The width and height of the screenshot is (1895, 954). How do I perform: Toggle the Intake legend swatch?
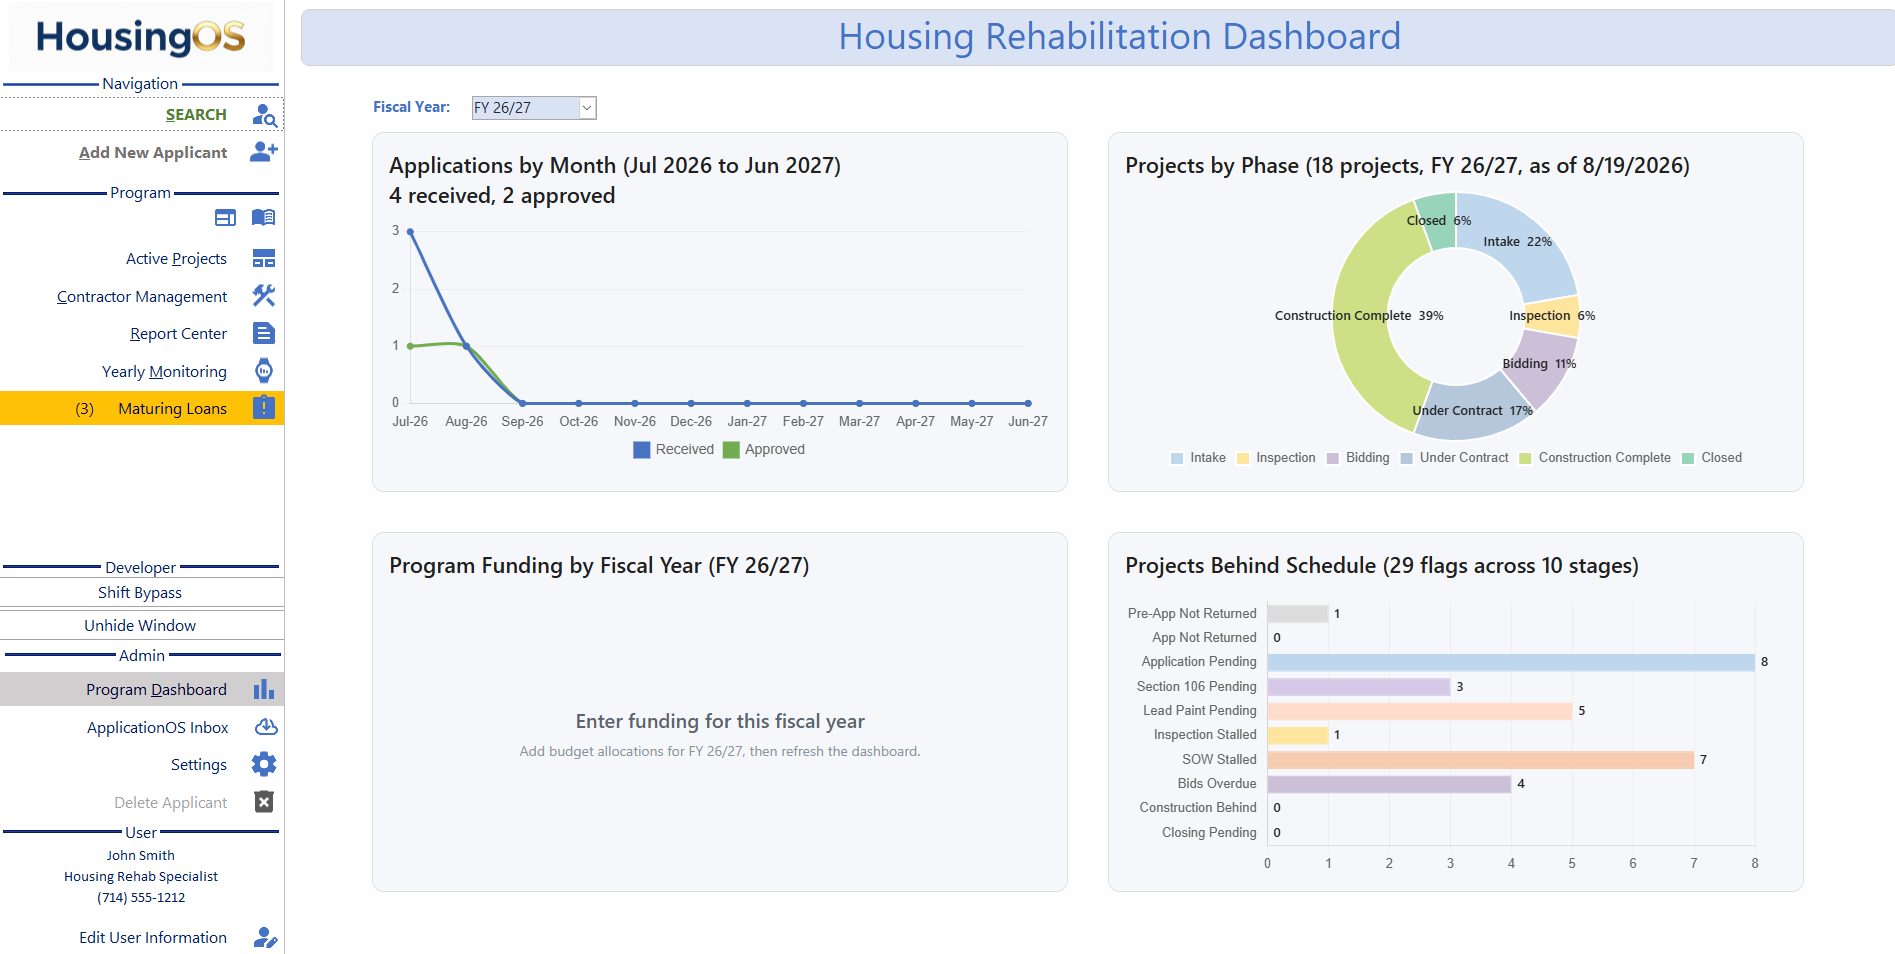pyautogui.click(x=1177, y=458)
